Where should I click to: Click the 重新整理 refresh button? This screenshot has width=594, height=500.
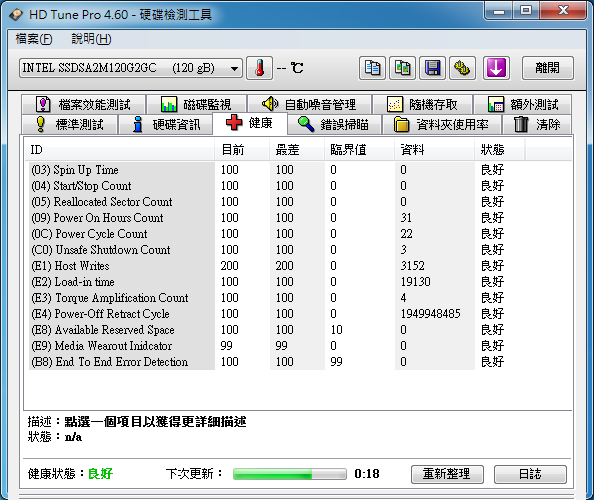(x=447, y=474)
